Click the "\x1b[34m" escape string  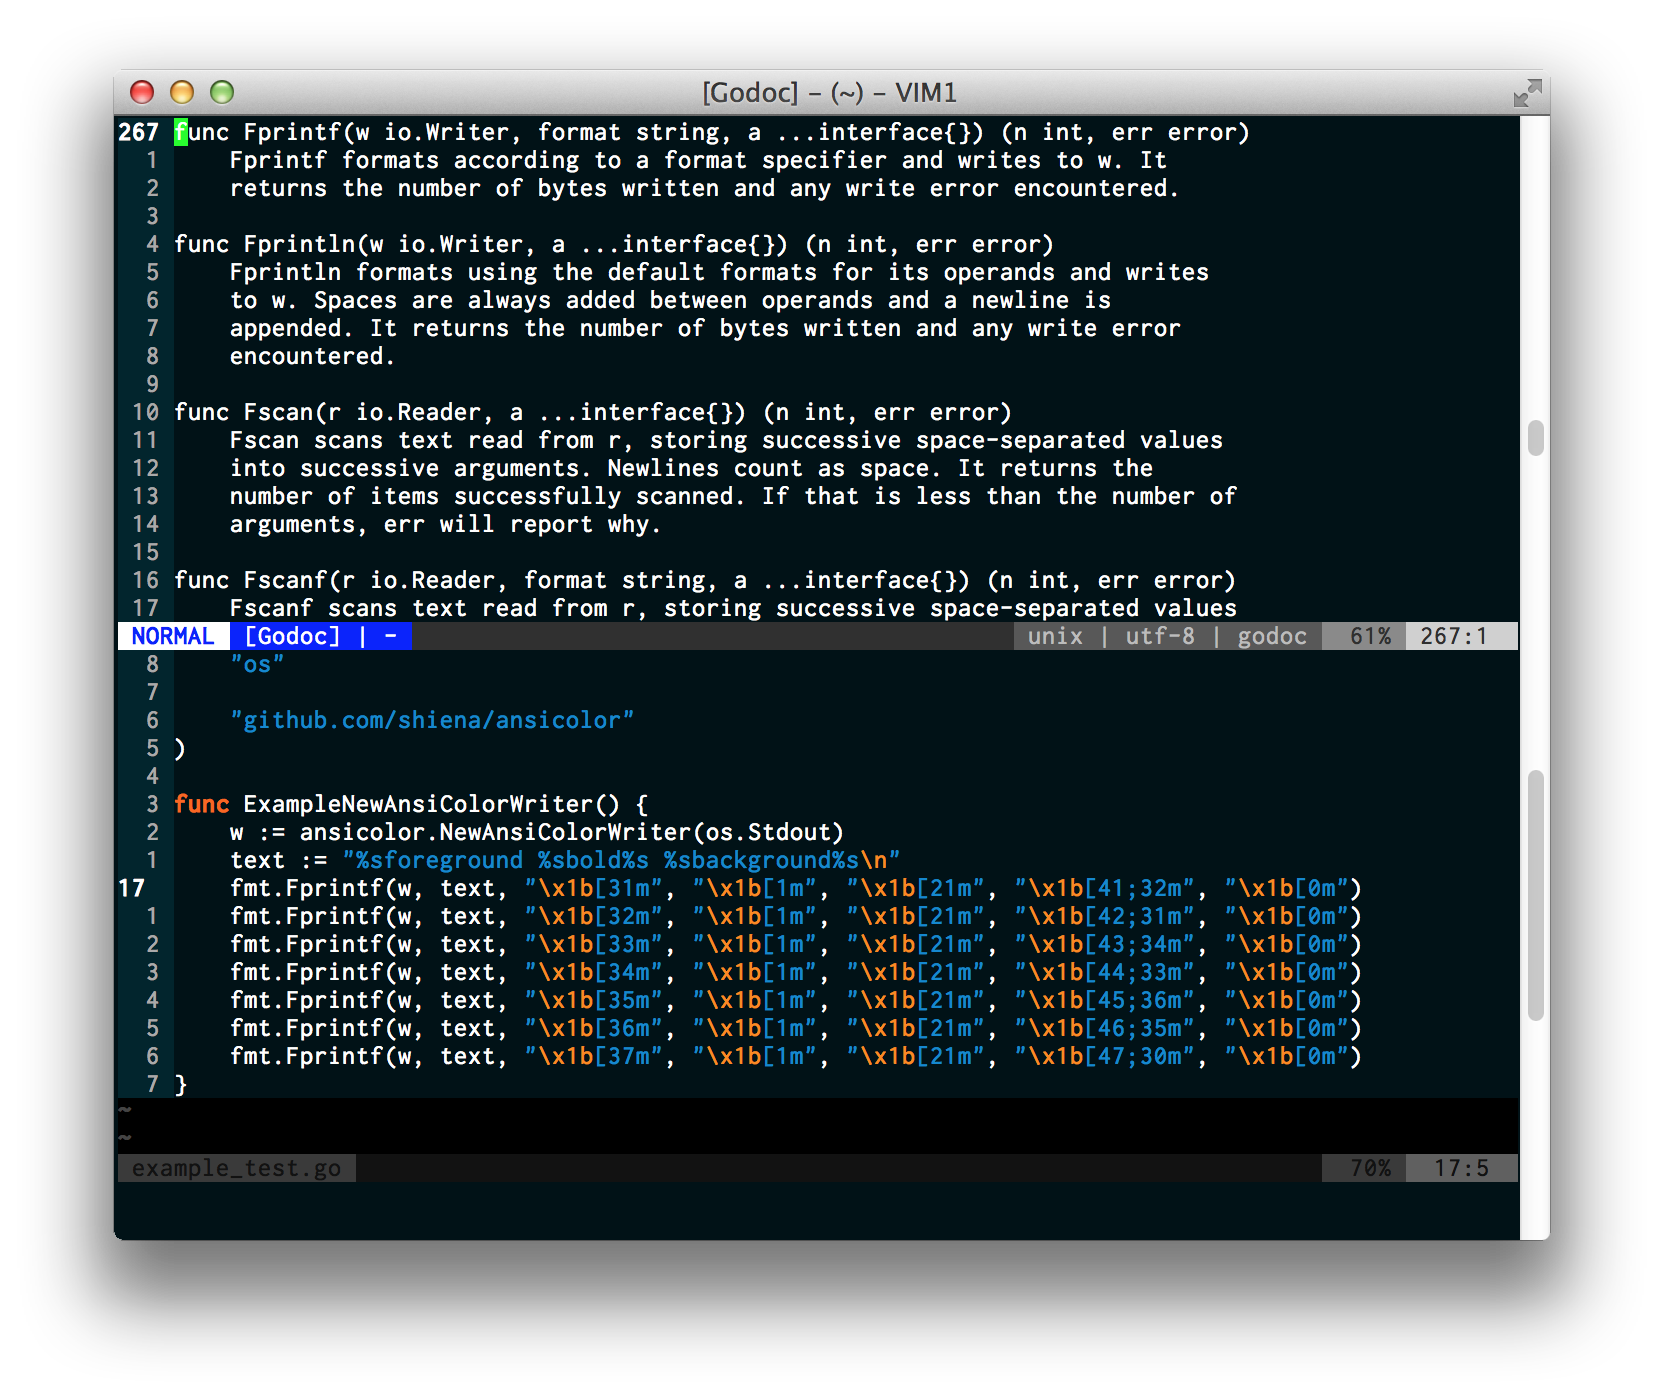(x=593, y=972)
